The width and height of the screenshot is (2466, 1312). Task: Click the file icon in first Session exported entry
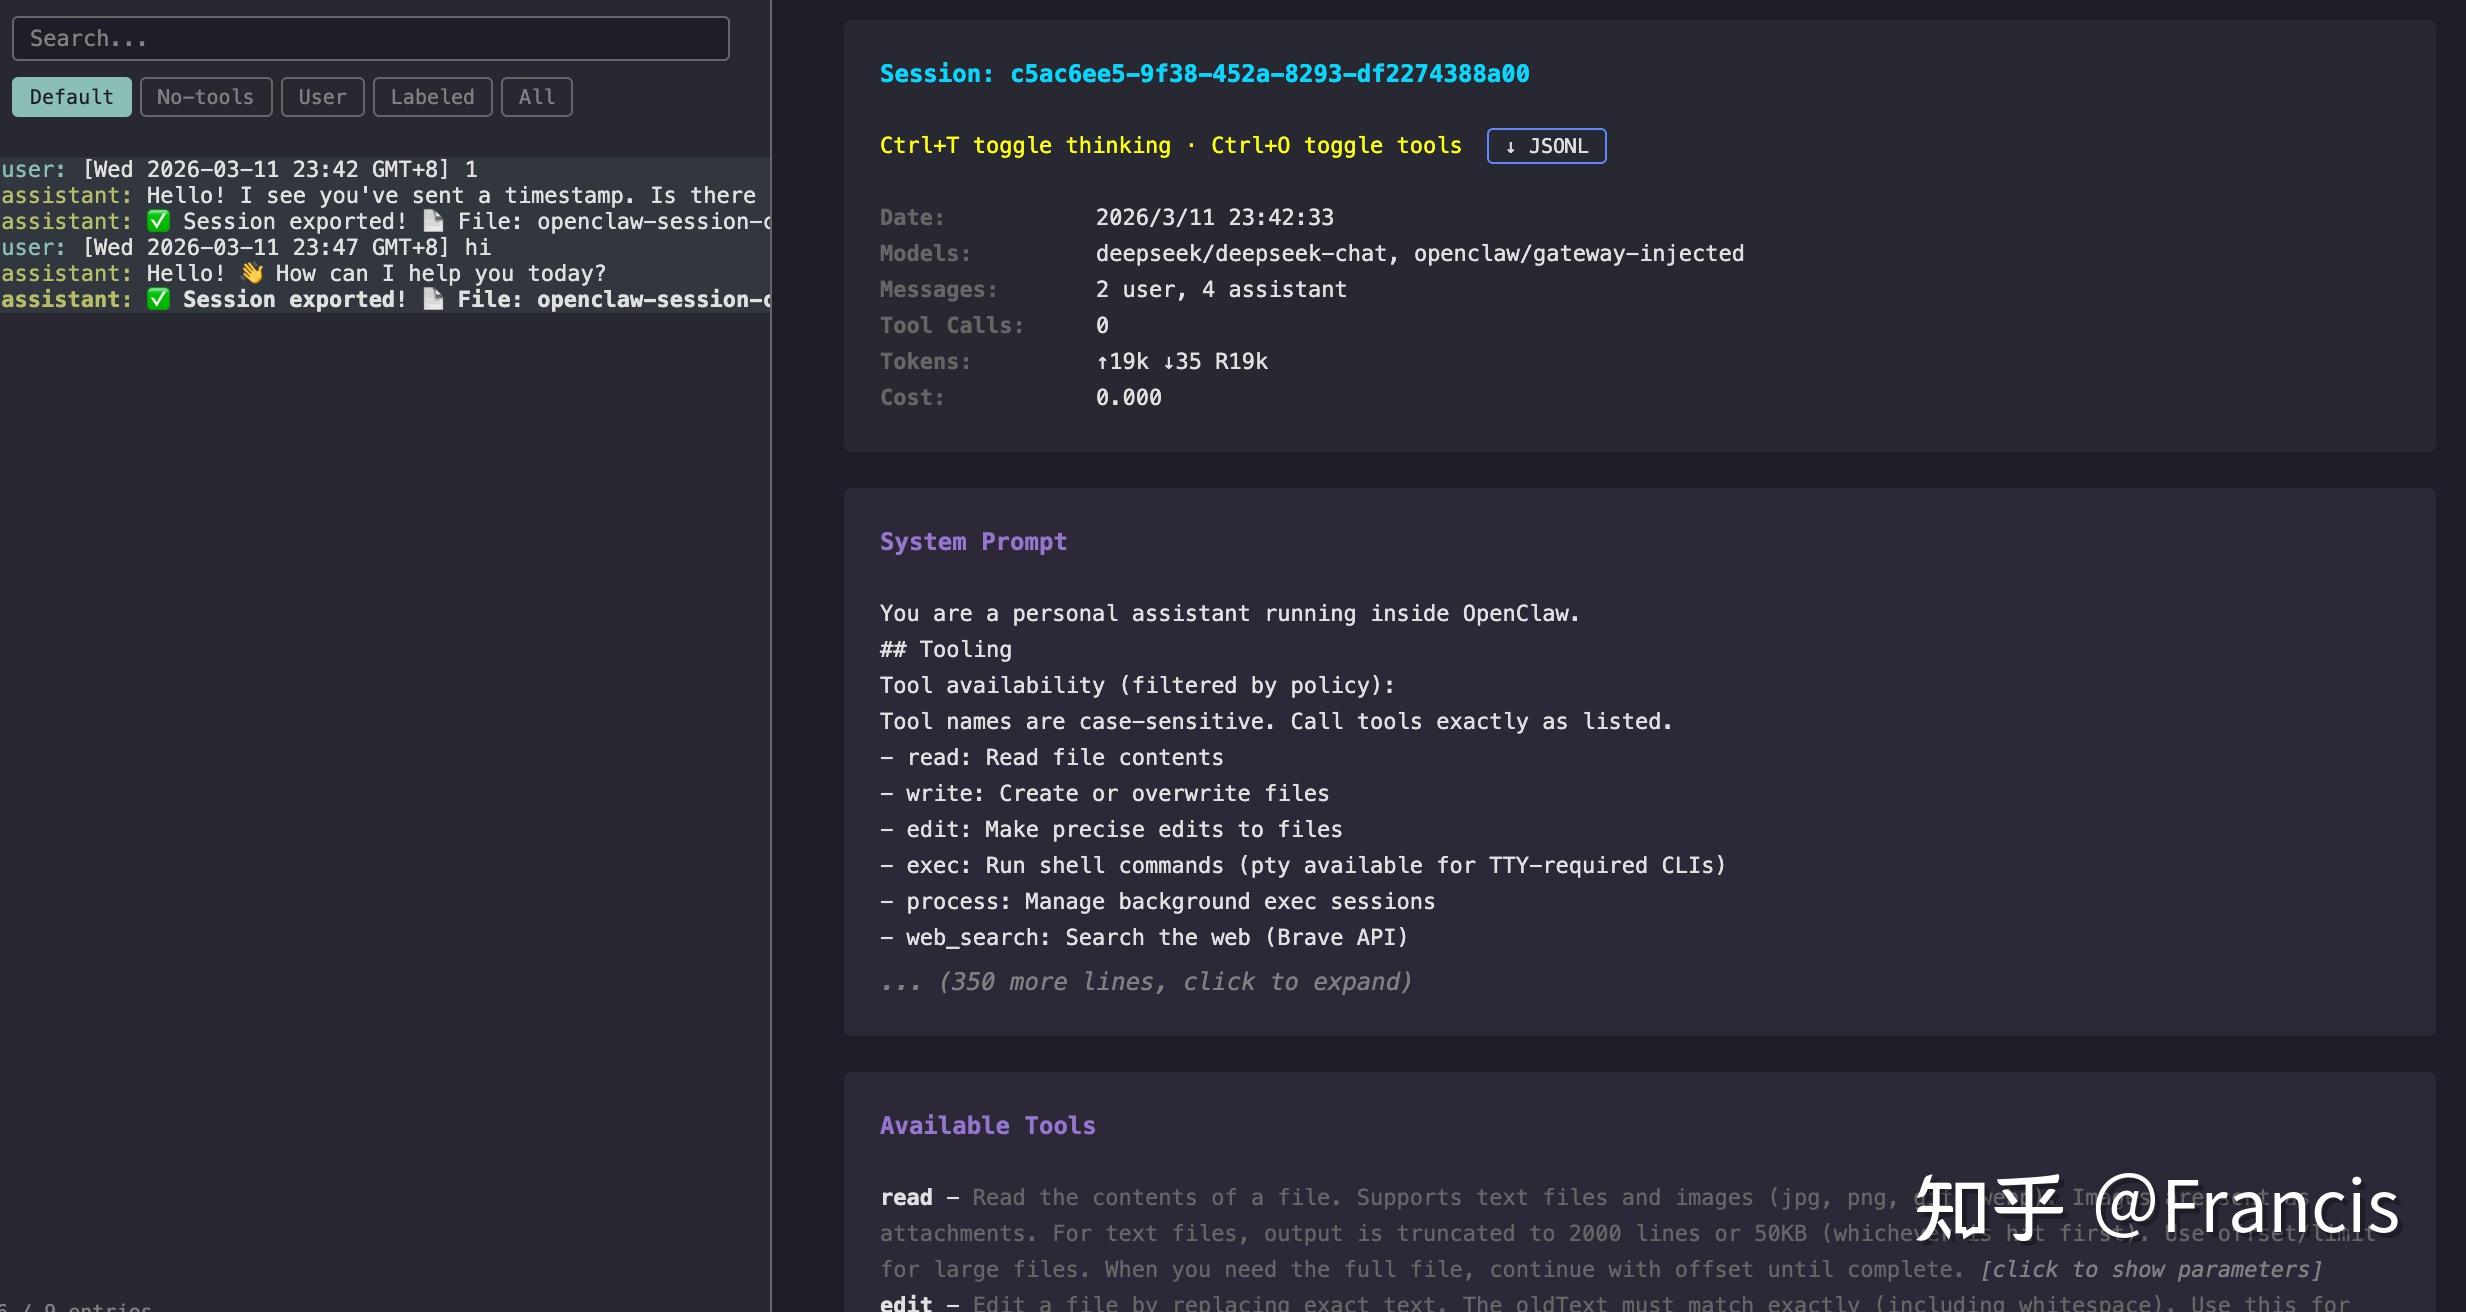tap(433, 221)
